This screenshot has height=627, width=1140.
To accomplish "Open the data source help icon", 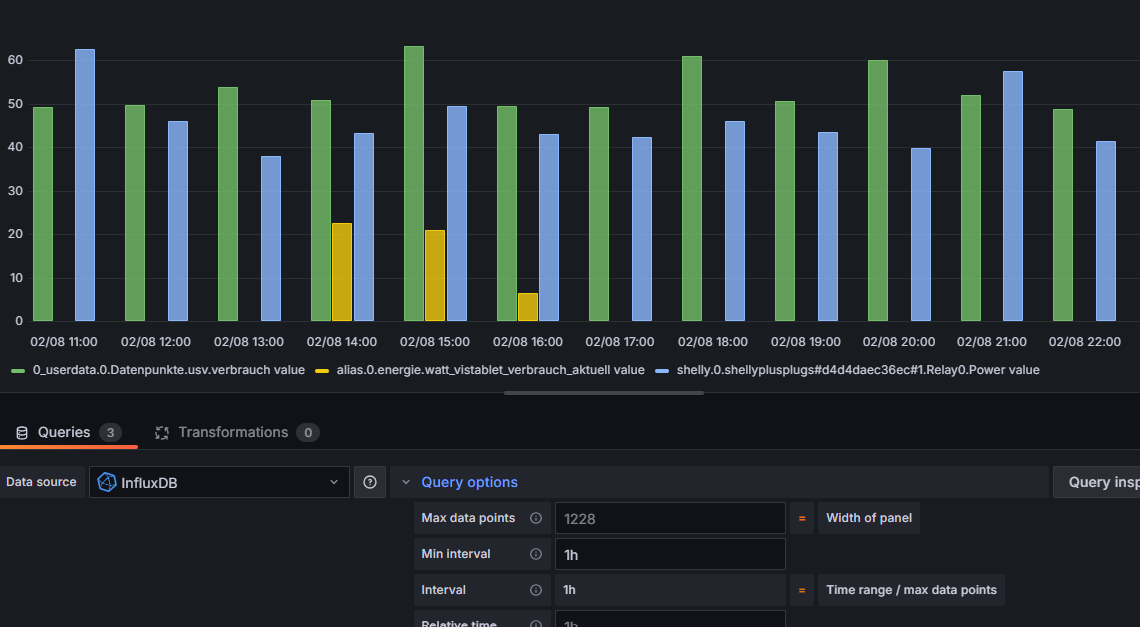I will click(x=369, y=482).
